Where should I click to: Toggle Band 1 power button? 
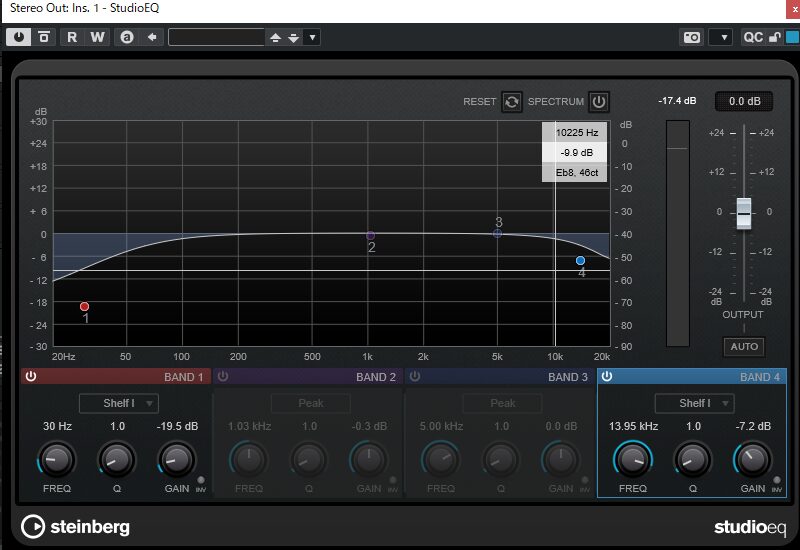[31, 377]
